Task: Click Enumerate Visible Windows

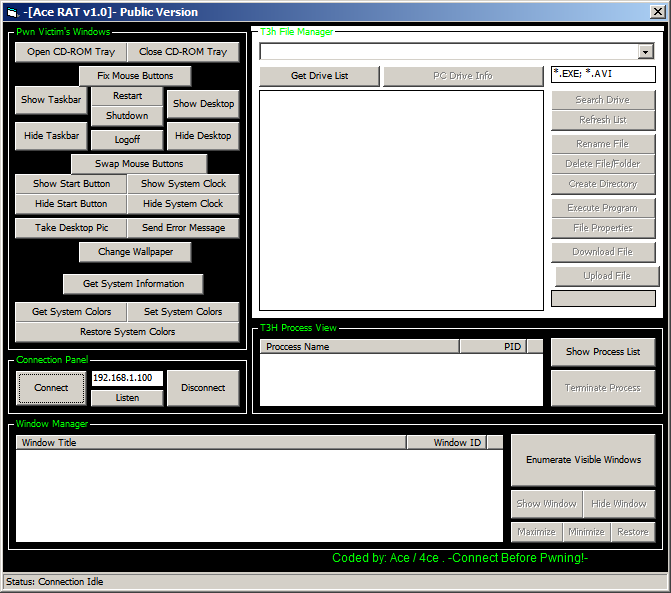Action: [583, 460]
